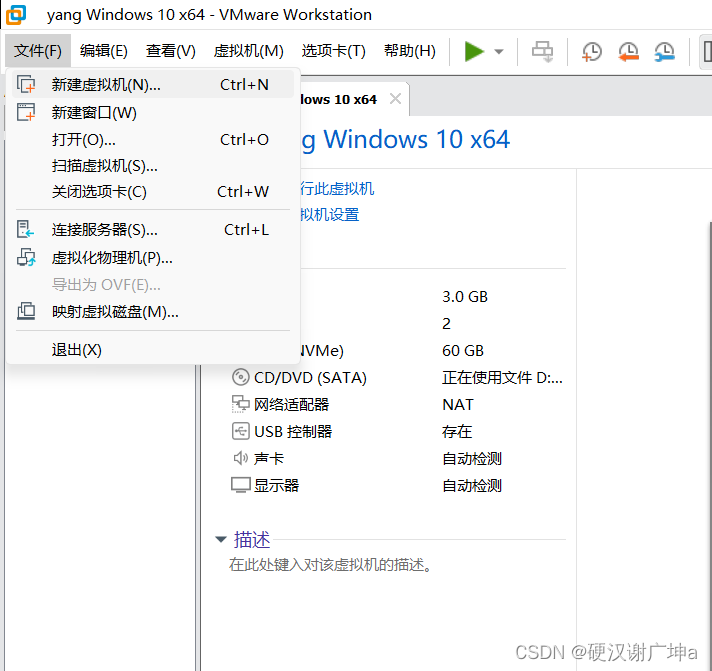Open snapshot manager wrench clock icon
712x671 pixels.
point(664,51)
